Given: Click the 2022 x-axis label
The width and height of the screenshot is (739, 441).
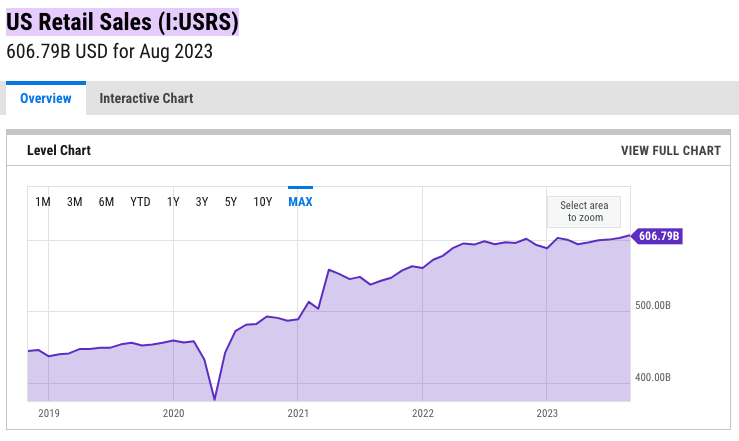Looking at the screenshot, I should click(x=423, y=412).
